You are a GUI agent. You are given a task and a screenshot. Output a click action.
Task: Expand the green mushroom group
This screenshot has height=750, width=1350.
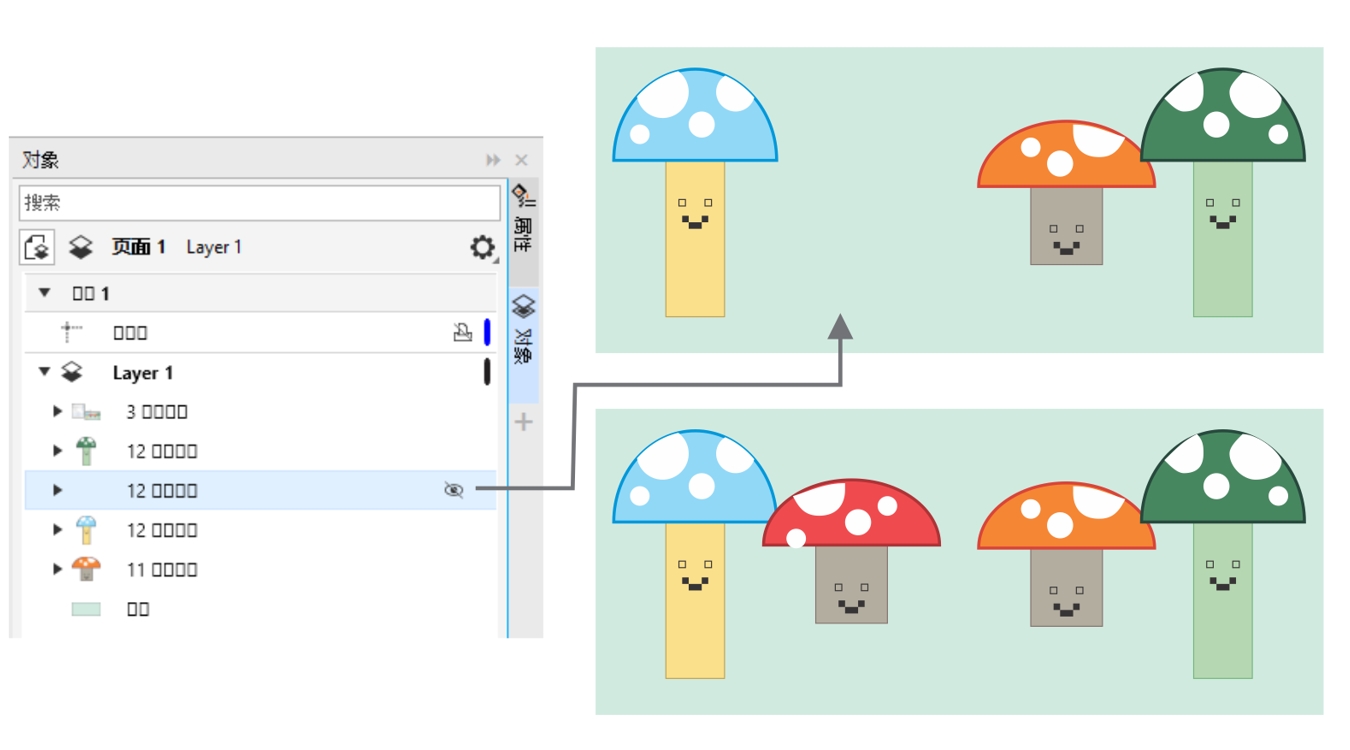click(58, 451)
